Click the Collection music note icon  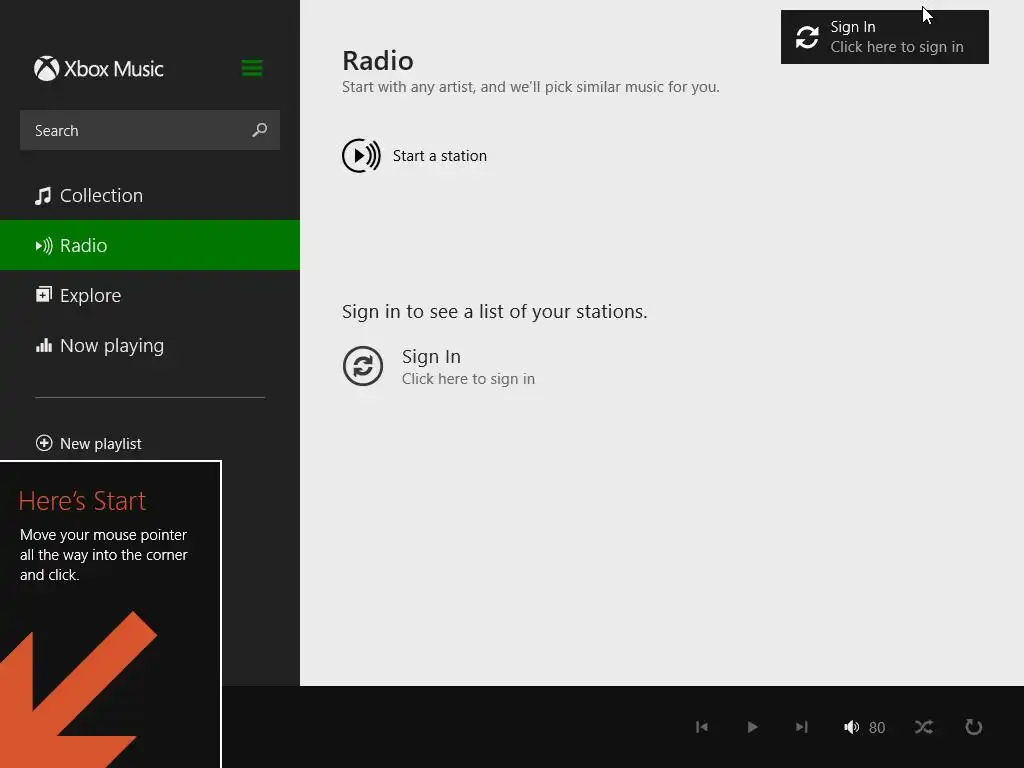click(x=43, y=196)
